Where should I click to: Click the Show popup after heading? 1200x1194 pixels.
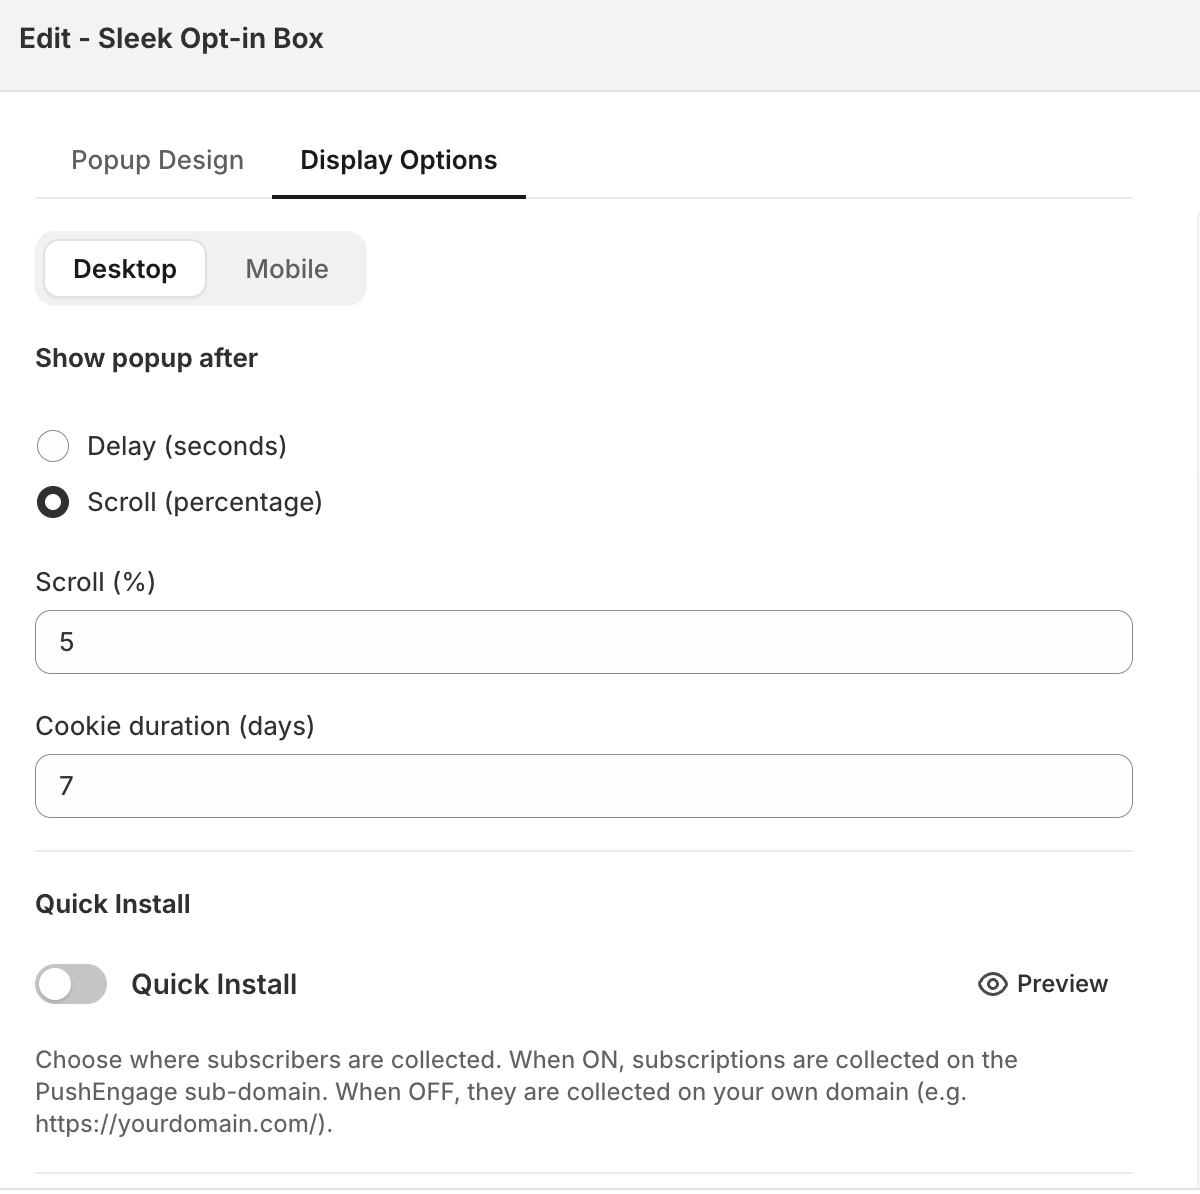147,358
